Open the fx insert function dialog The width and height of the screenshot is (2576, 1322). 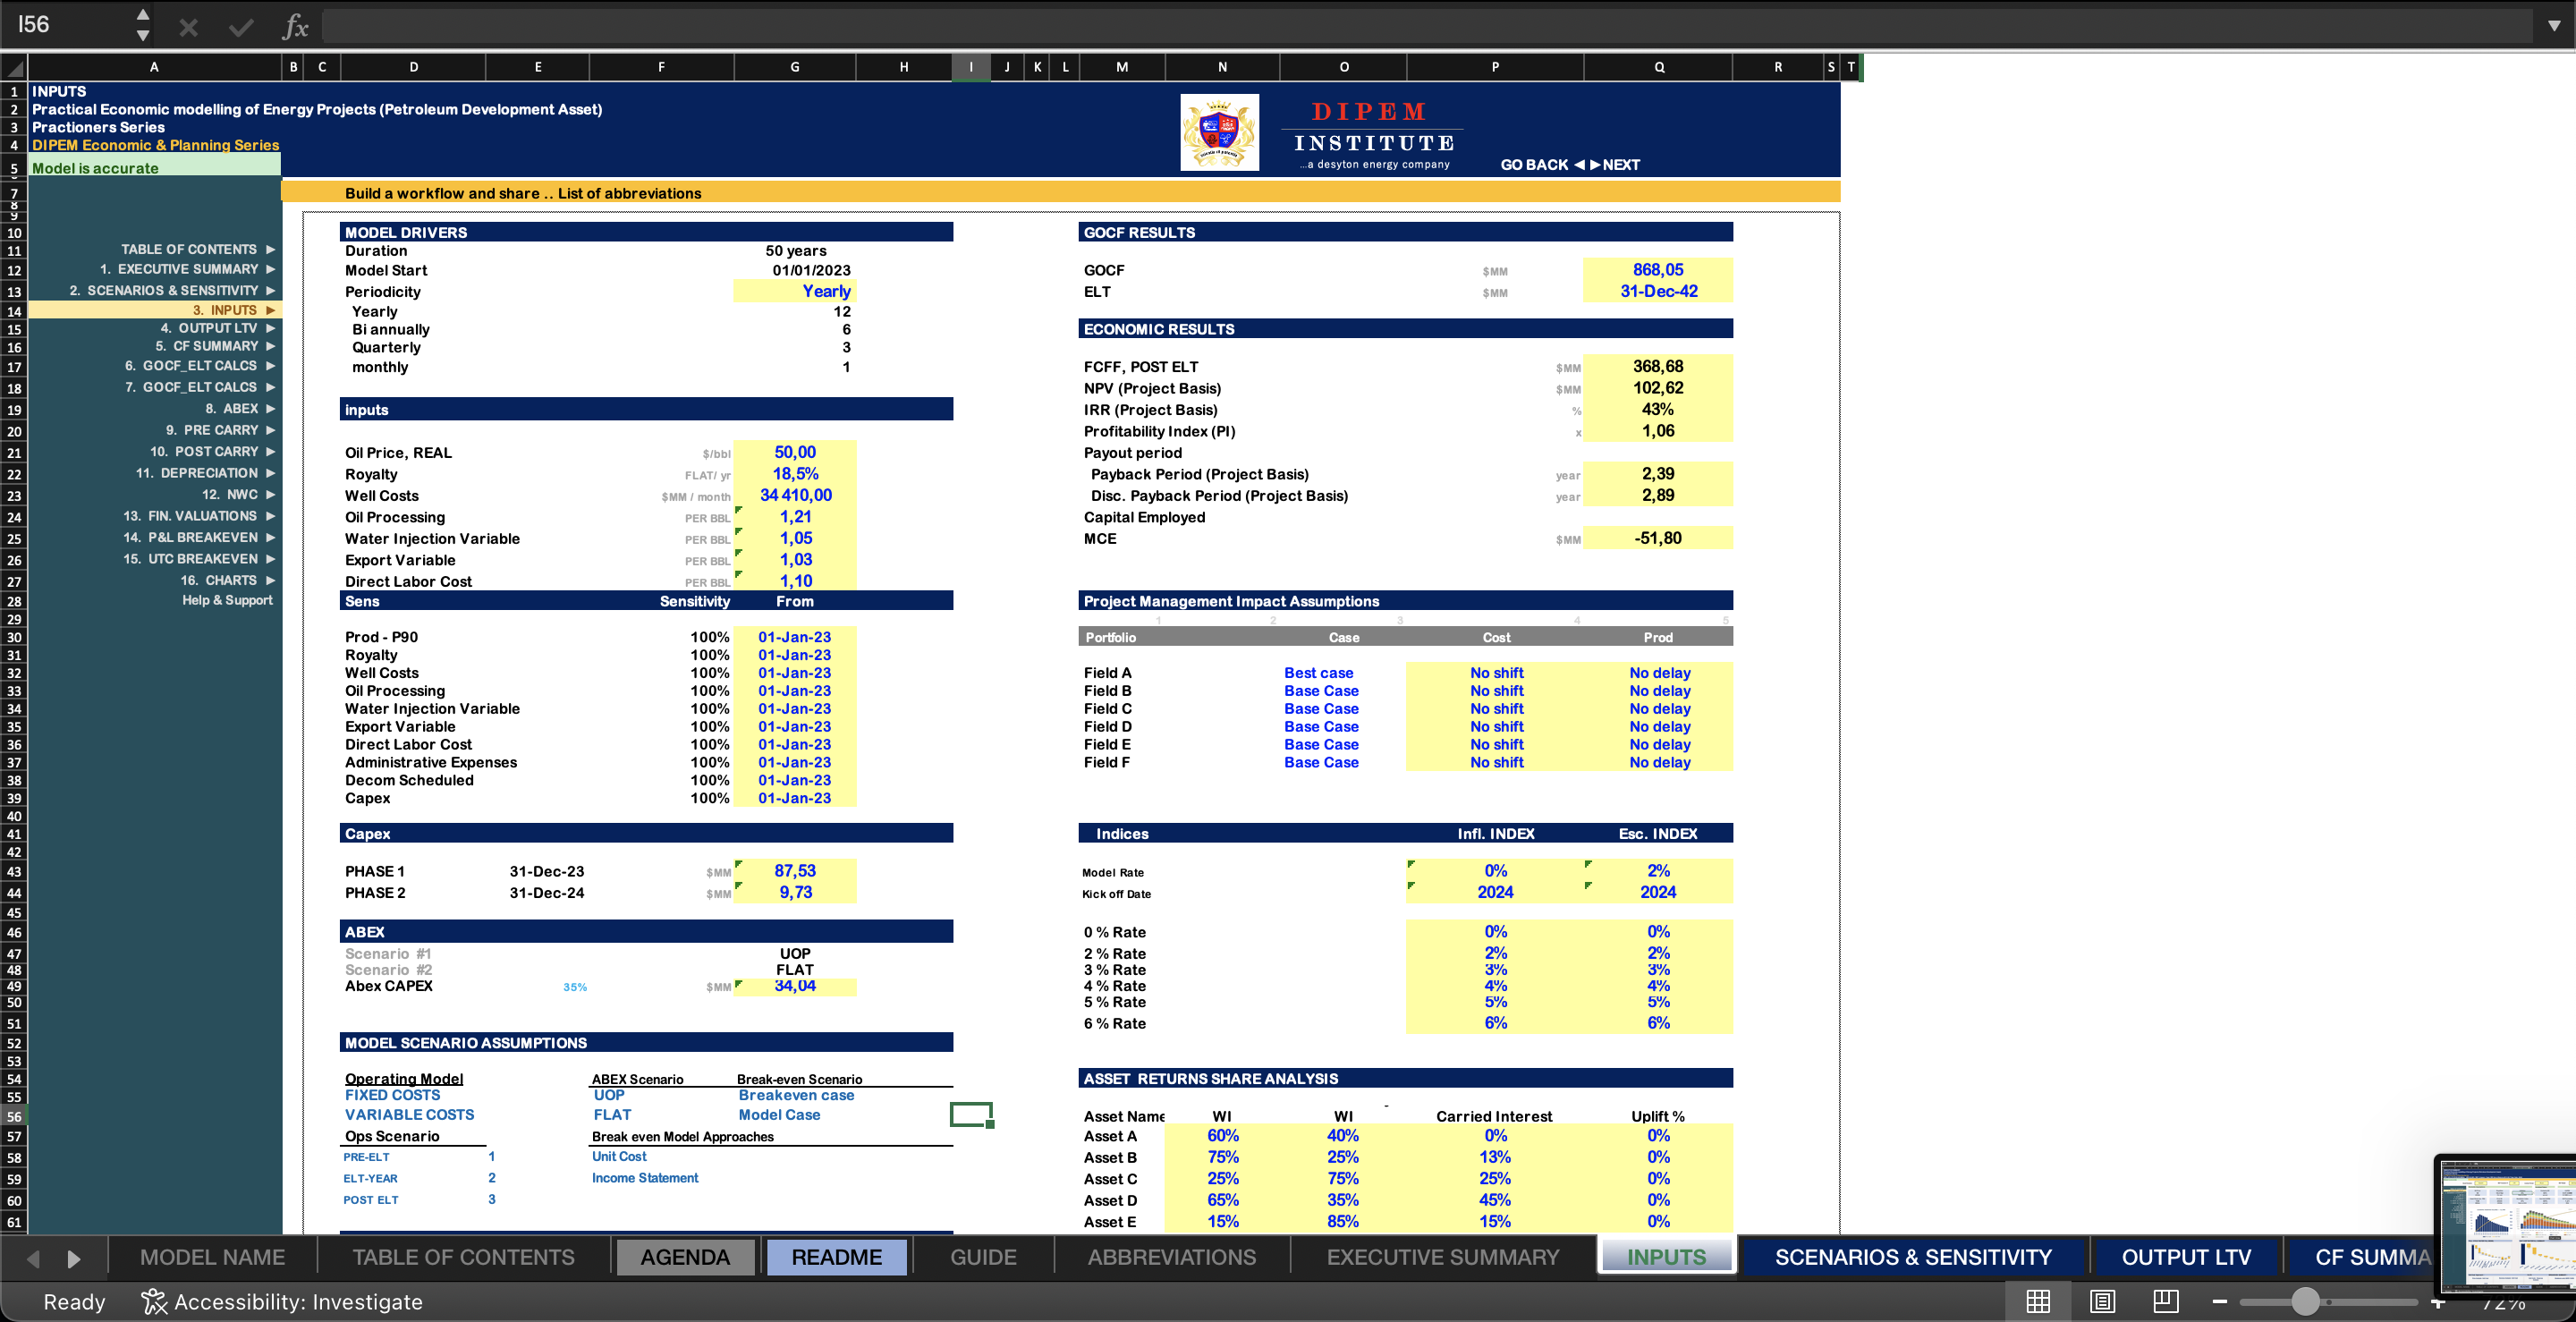[295, 27]
